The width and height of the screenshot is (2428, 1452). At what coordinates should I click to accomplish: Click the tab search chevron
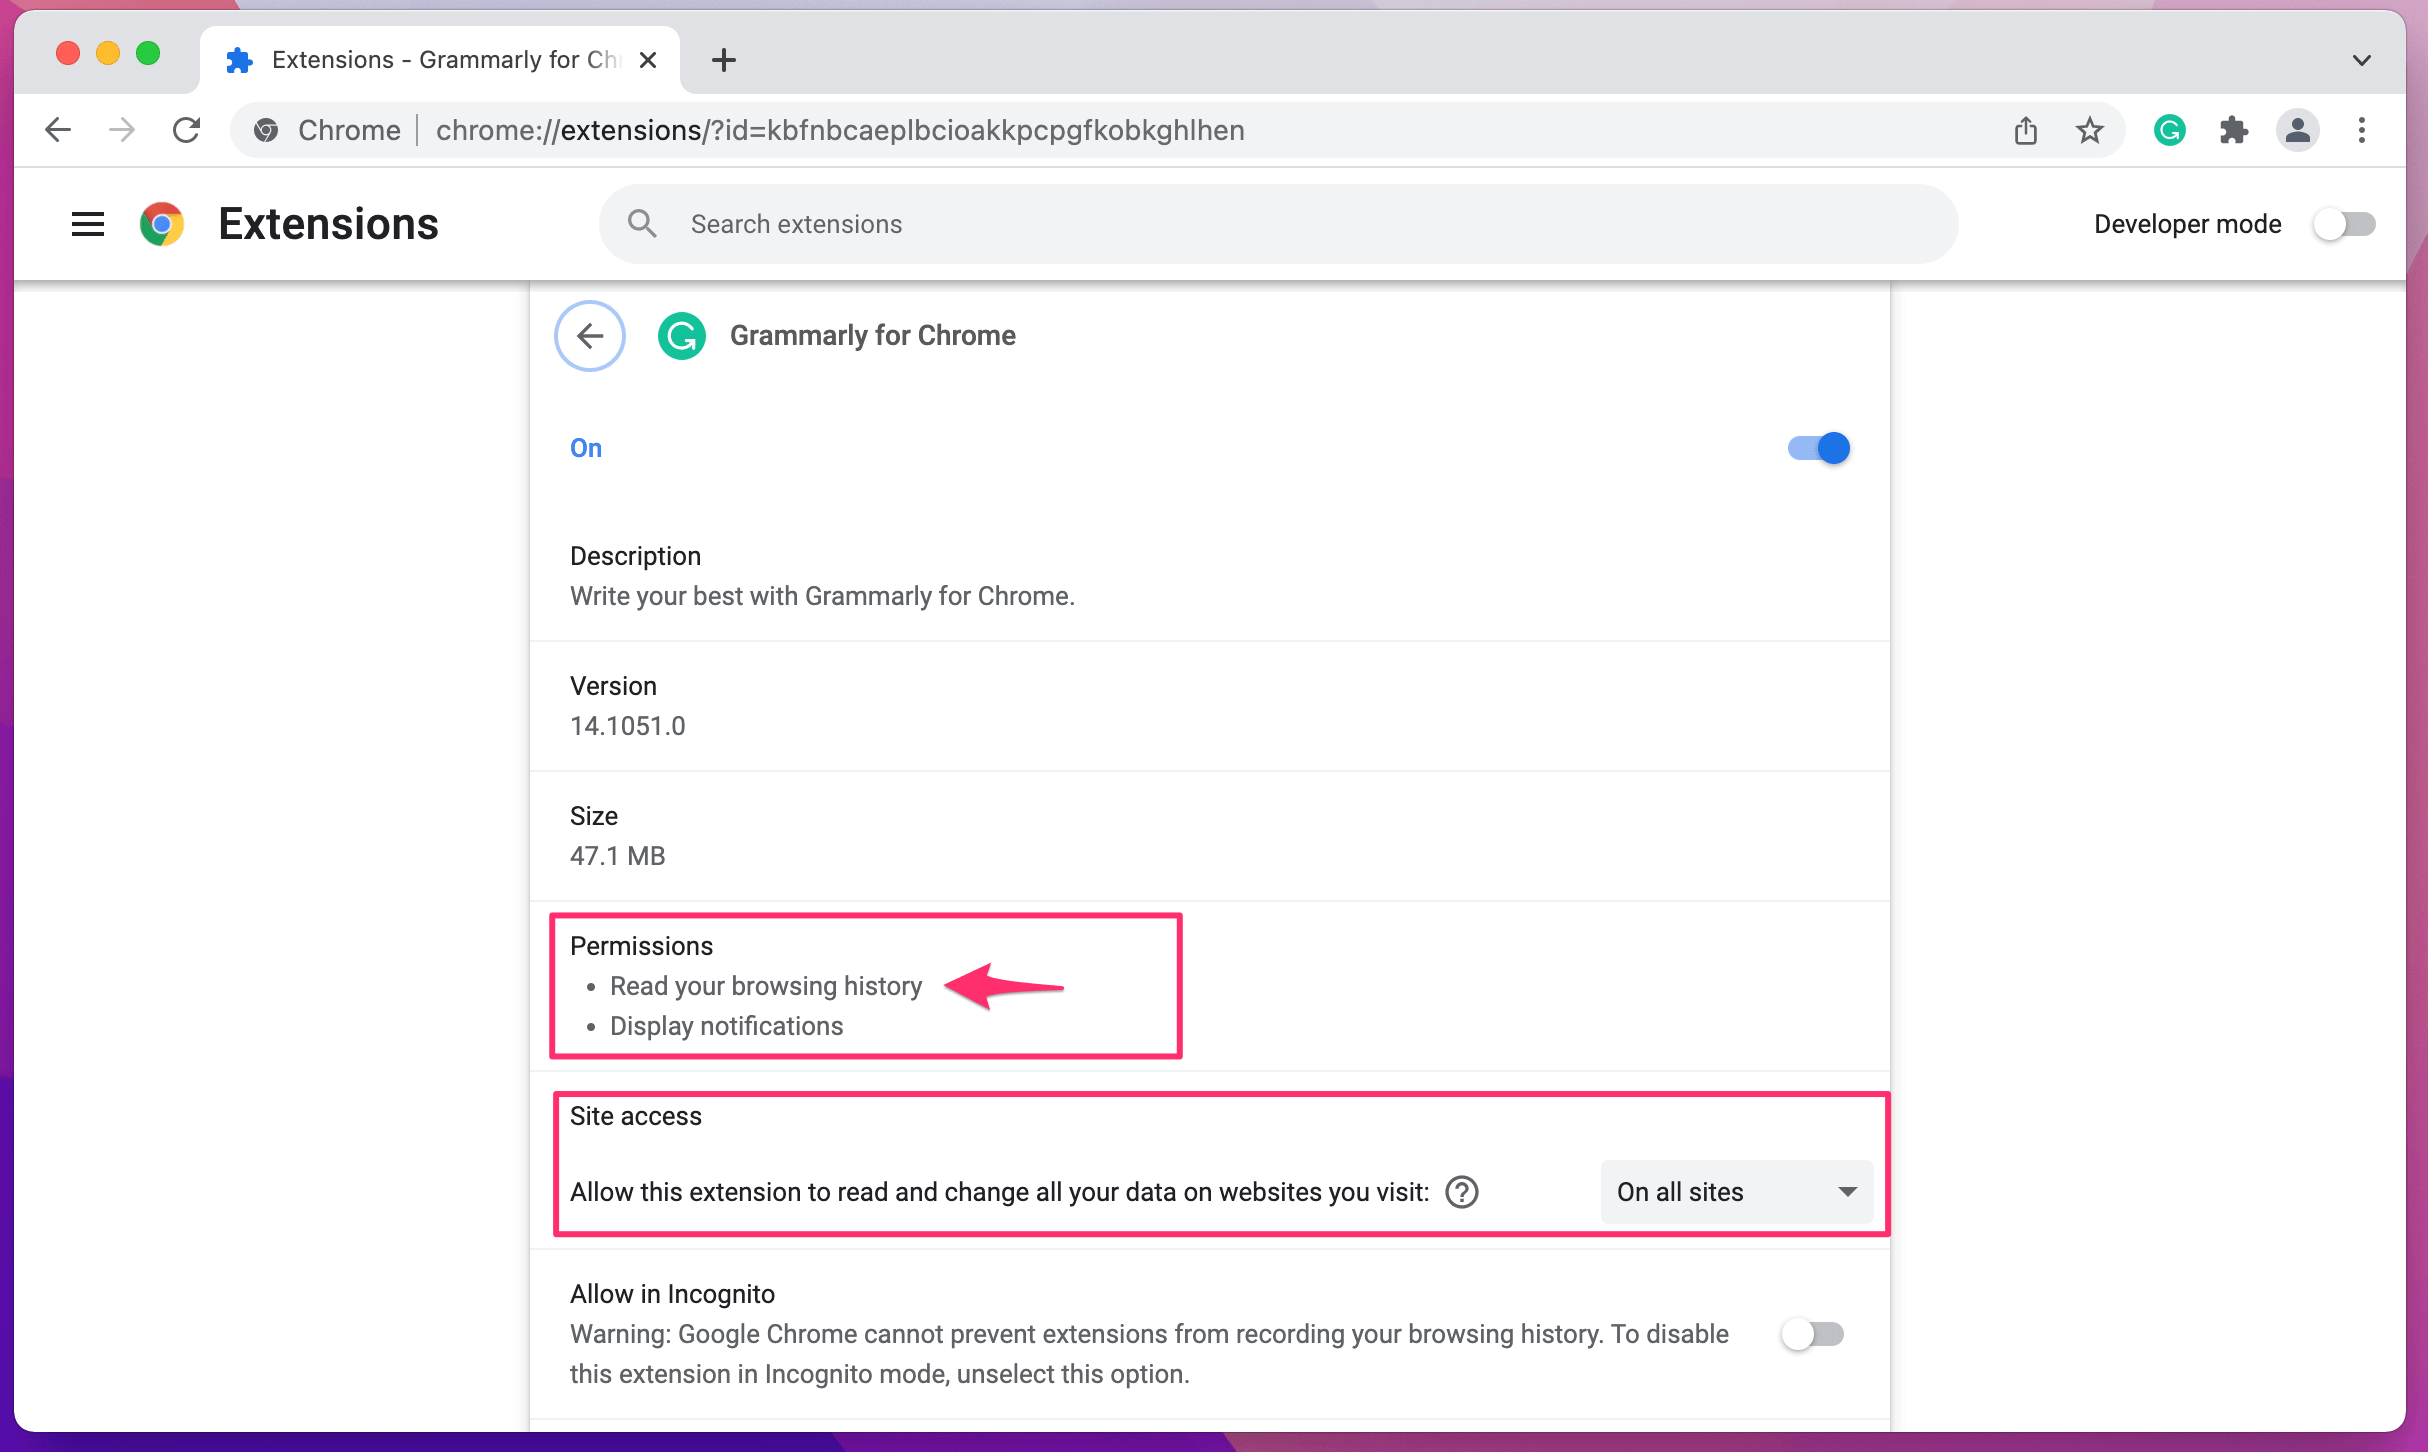[x=2362, y=59]
